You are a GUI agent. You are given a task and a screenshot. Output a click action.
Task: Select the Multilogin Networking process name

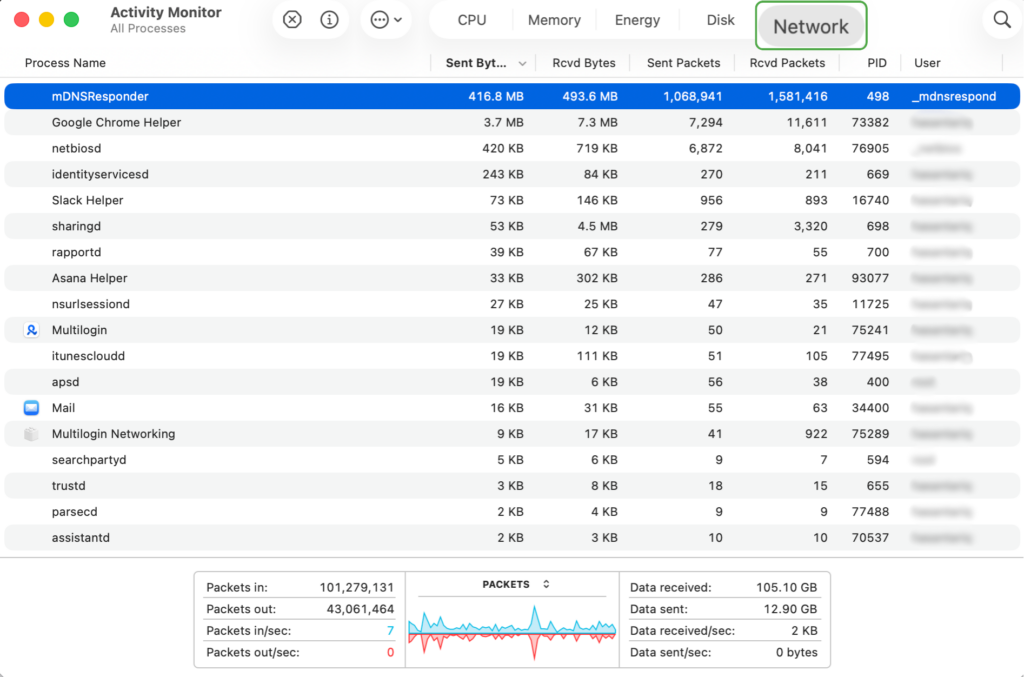(114, 434)
